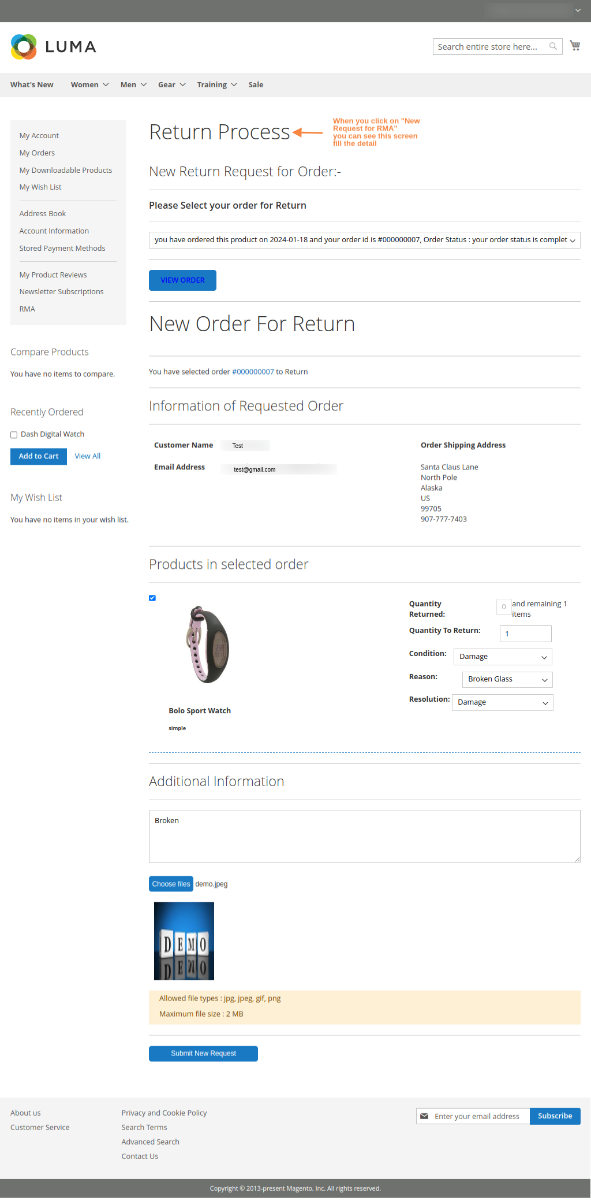
Task: Click the demo.jpeg image thumbnail
Action: (x=184, y=940)
